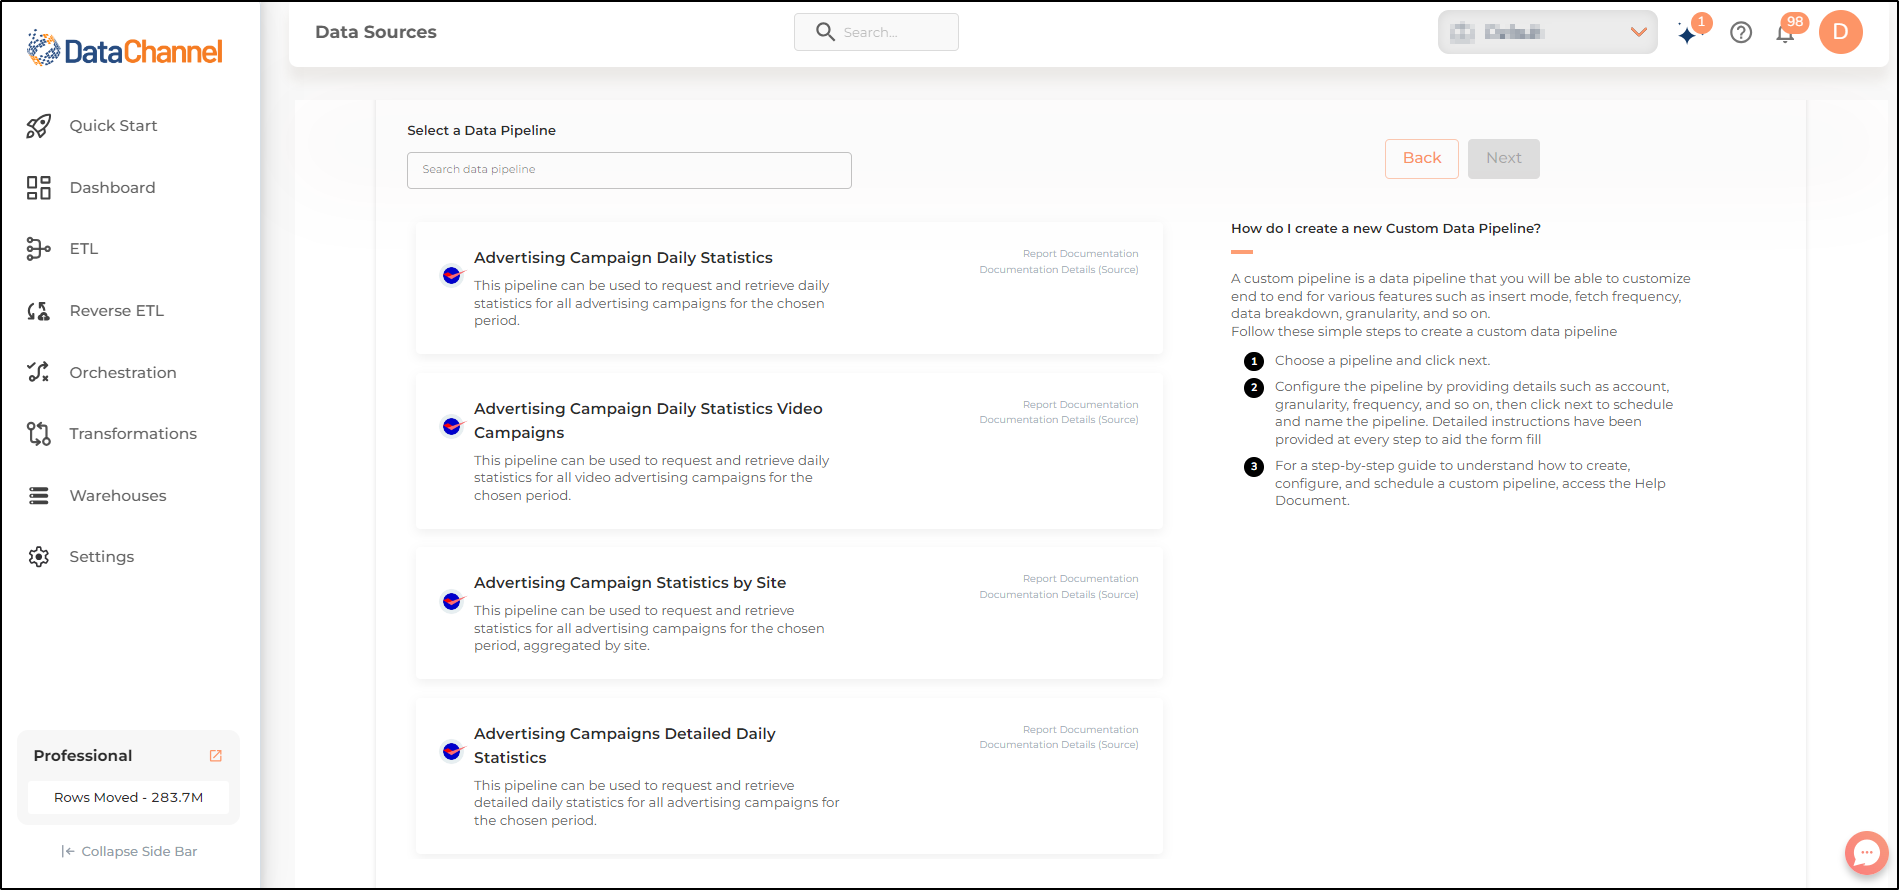Click the DataChannel logo
Viewport: 1899px width, 890px height.
tap(125, 49)
